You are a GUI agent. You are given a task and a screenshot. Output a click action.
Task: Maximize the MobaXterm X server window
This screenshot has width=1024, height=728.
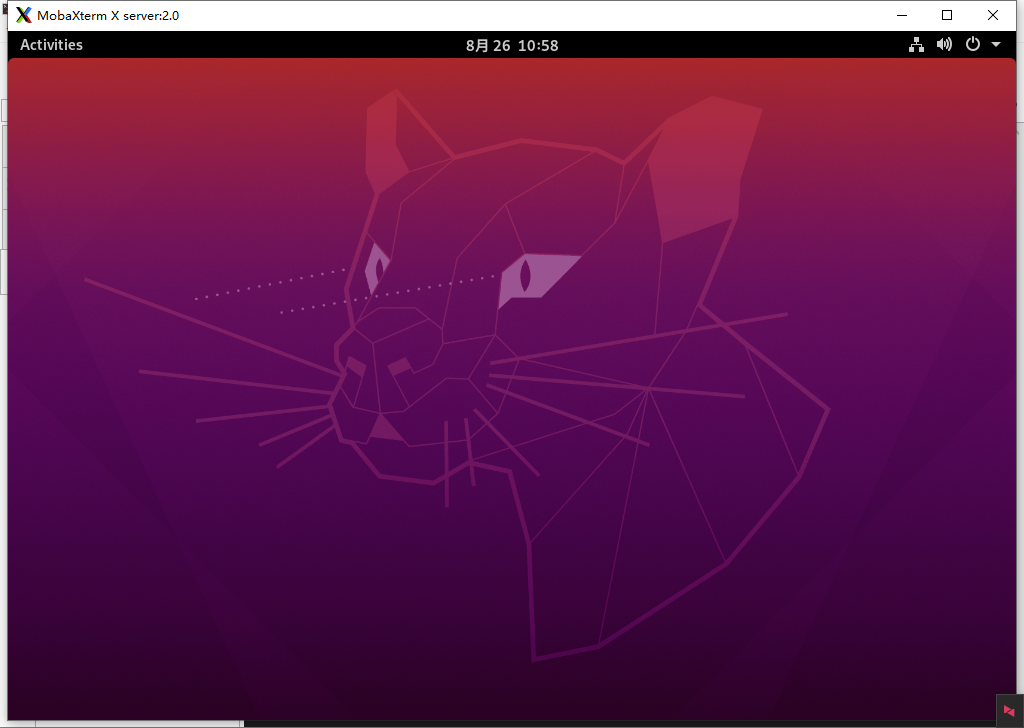[947, 15]
